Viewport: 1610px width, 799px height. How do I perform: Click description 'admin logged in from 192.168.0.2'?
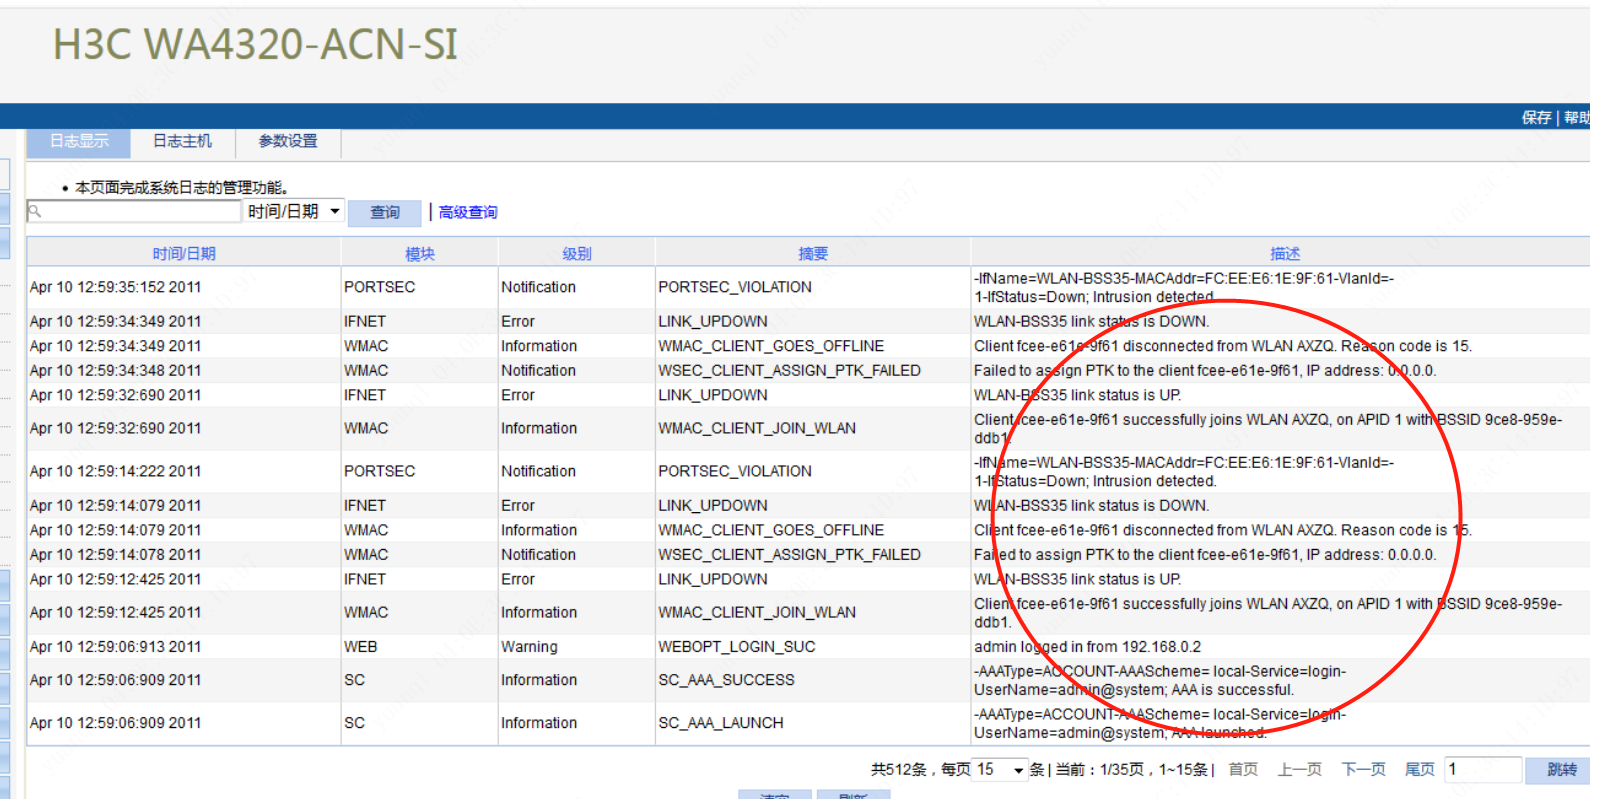click(x=1087, y=647)
